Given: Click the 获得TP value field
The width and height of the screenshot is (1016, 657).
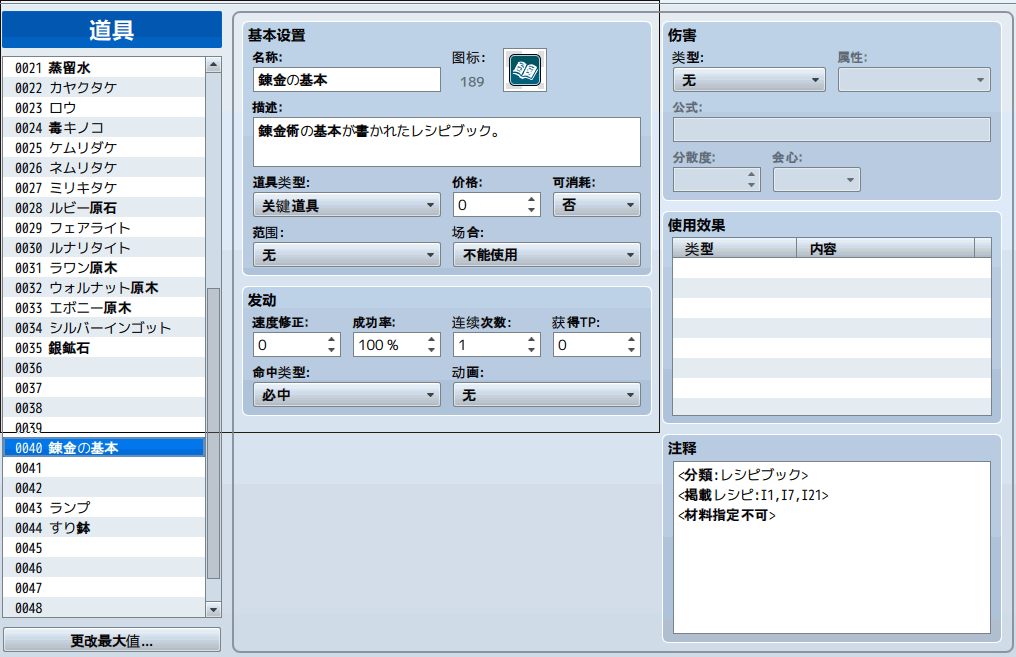Looking at the screenshot, I should pyautogui.click(x=589, y=345).
